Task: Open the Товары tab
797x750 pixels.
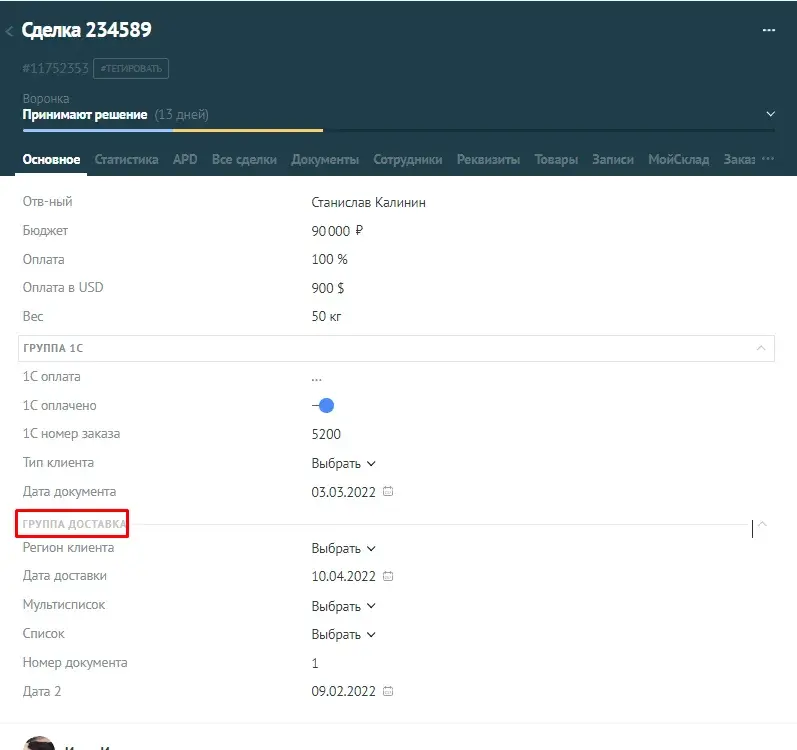Action: tap(556, 160)
